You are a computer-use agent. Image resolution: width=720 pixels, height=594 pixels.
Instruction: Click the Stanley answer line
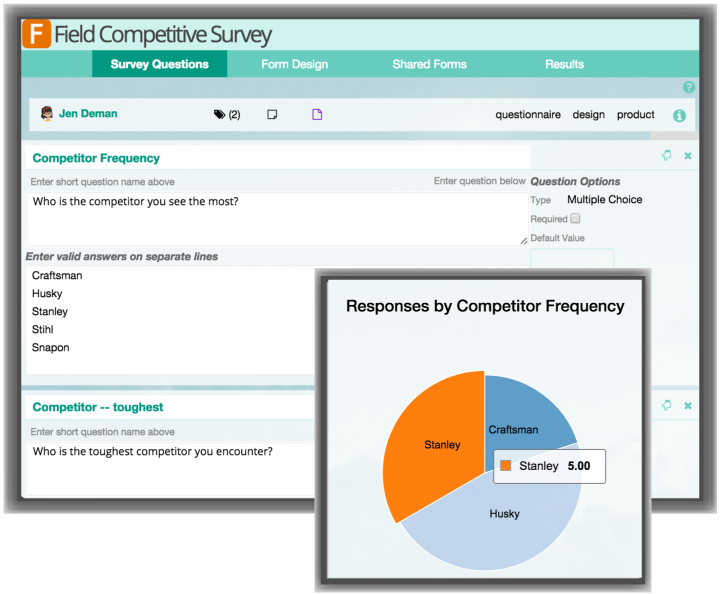click(50, 311)
